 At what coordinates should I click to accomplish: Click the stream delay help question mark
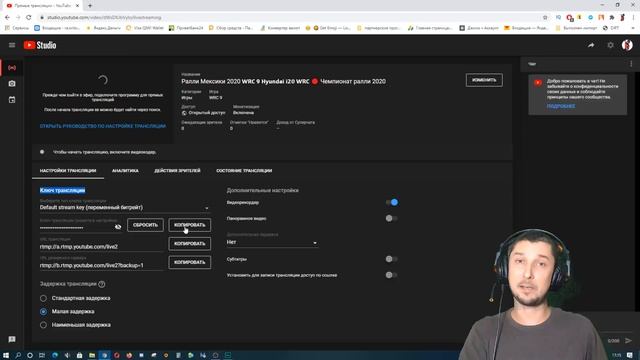point(102,284)
